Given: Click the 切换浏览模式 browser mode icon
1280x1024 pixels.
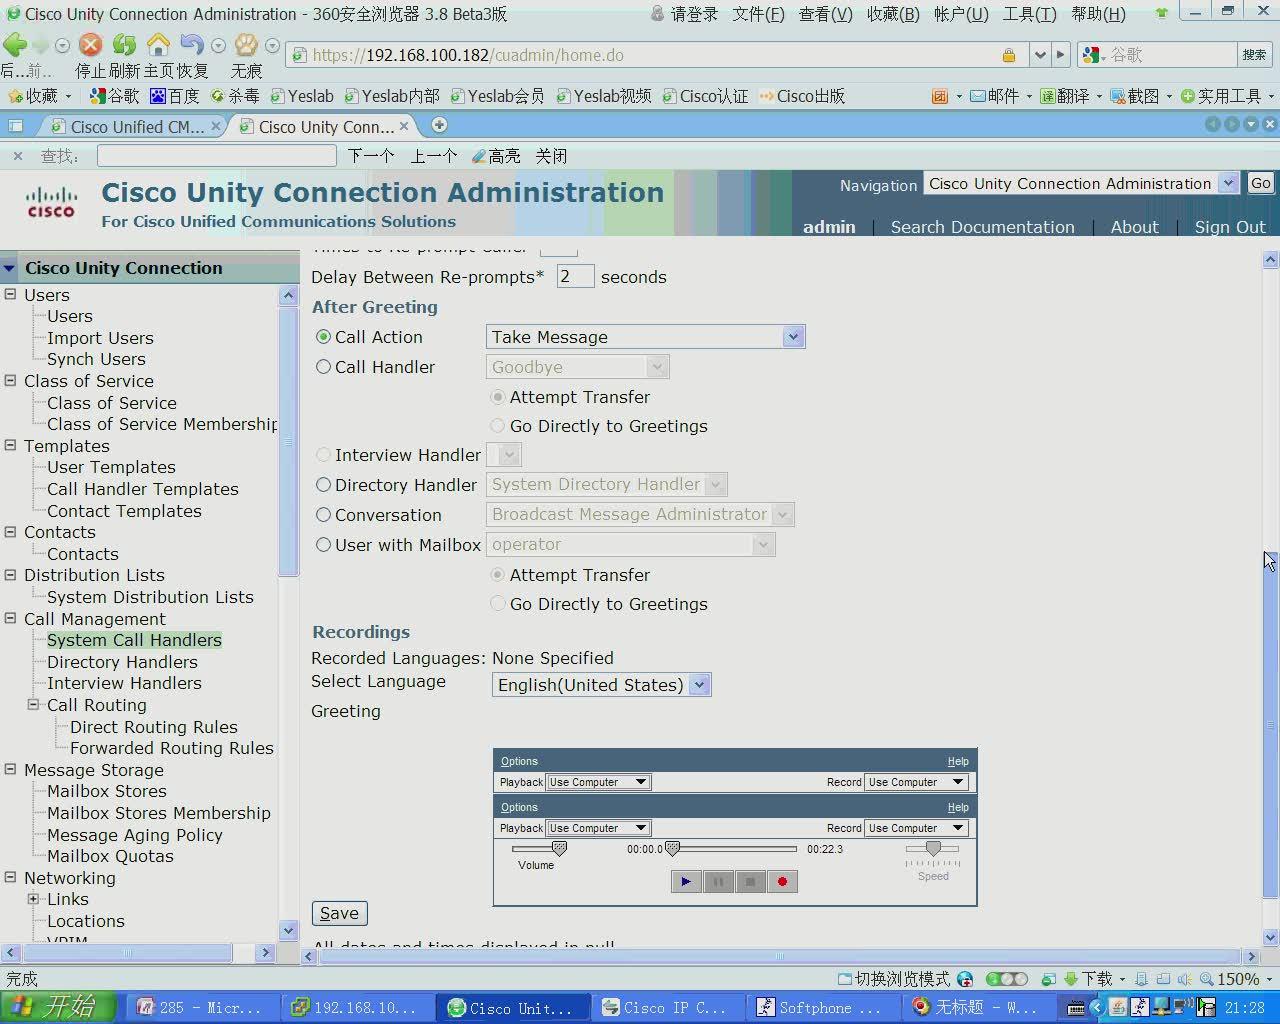Looking at the screenshot, I should point(845,979).
